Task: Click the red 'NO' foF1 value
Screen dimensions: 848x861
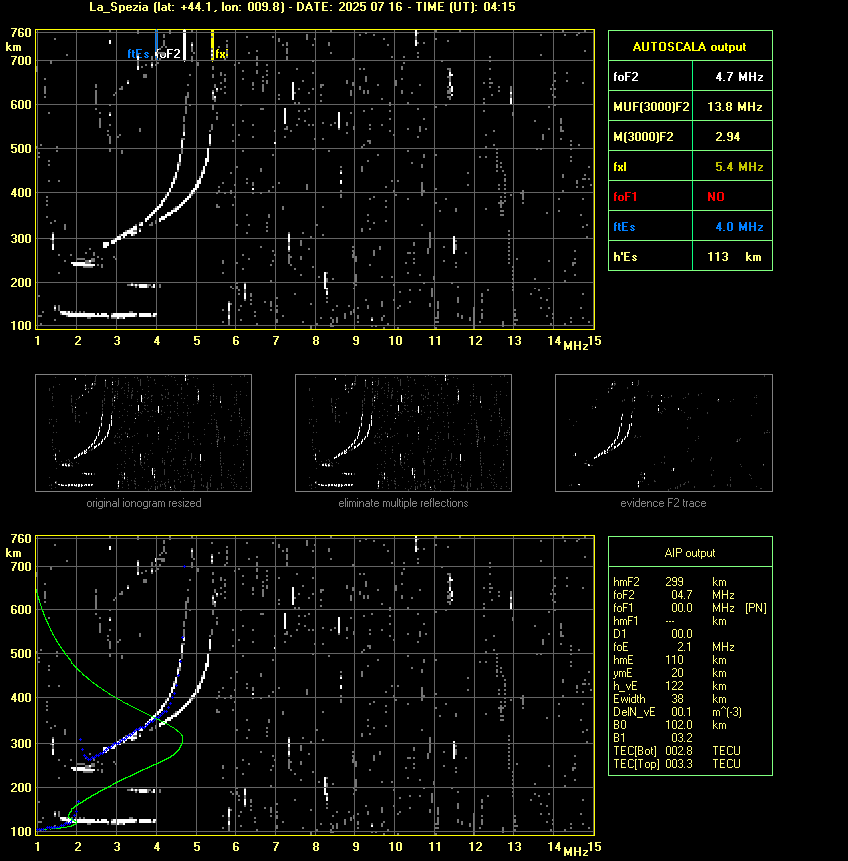Action: 716,197
